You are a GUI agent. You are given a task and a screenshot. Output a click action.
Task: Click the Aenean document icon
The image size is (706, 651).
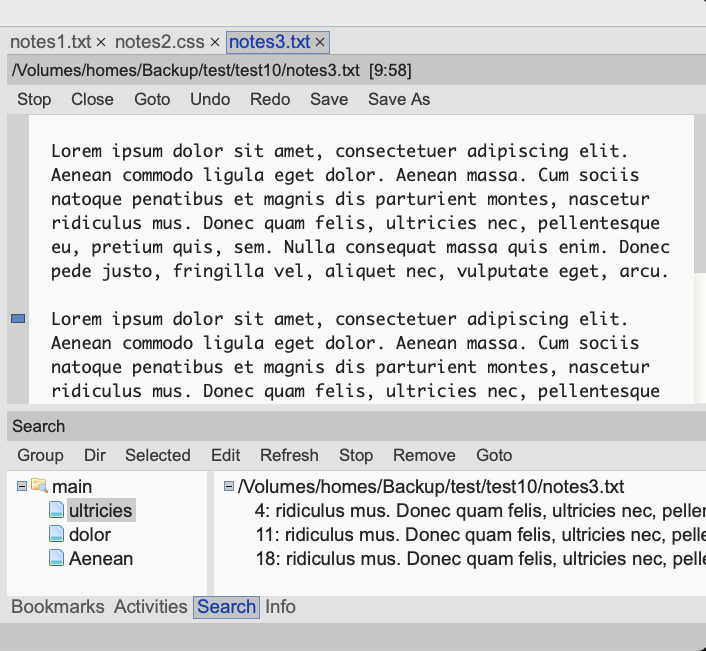coord(56,558)
